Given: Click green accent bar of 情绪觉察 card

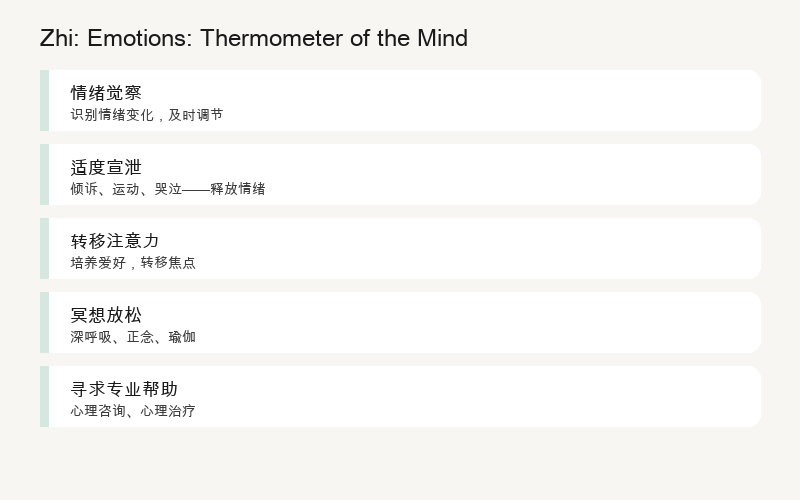Looking at the screenshot, I should (x=44, y=101).
